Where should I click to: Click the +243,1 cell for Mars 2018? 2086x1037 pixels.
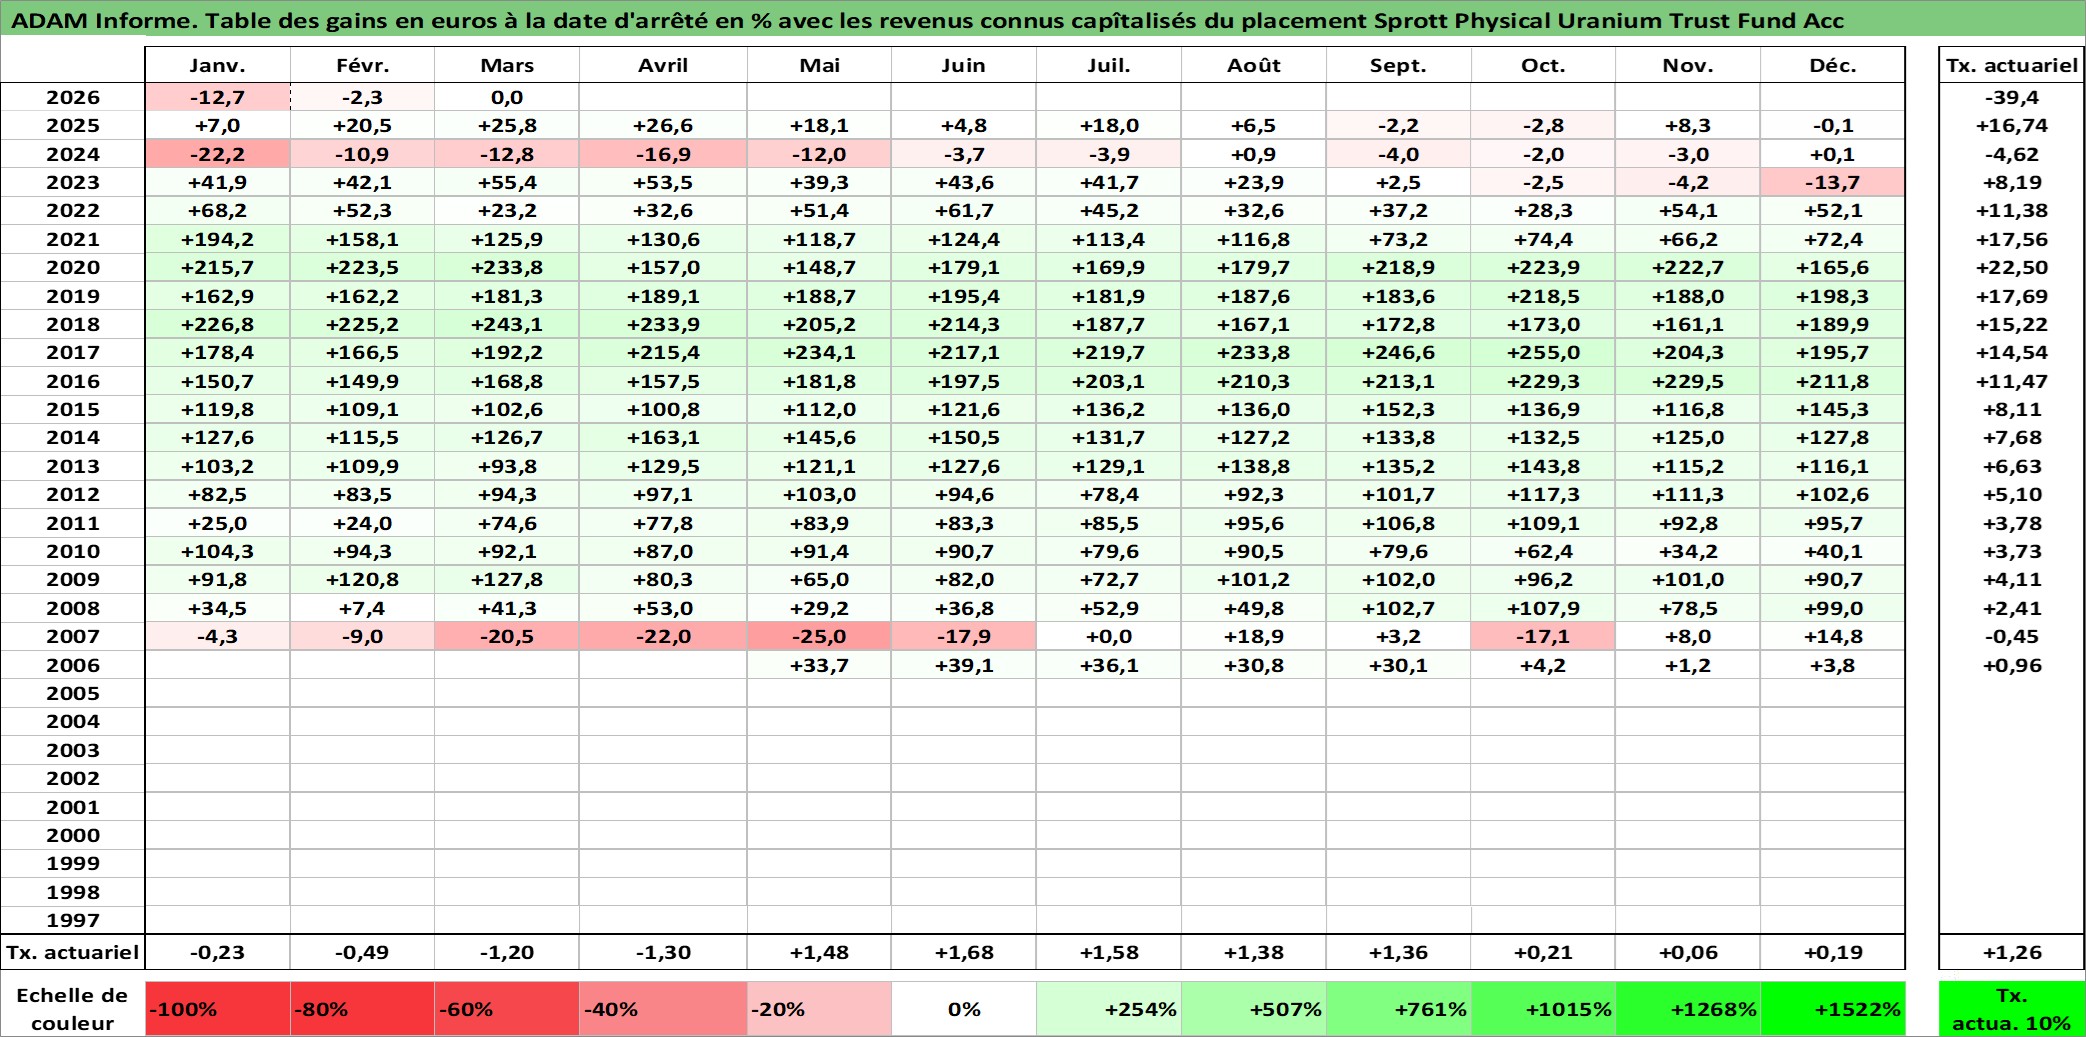point(507,324)
